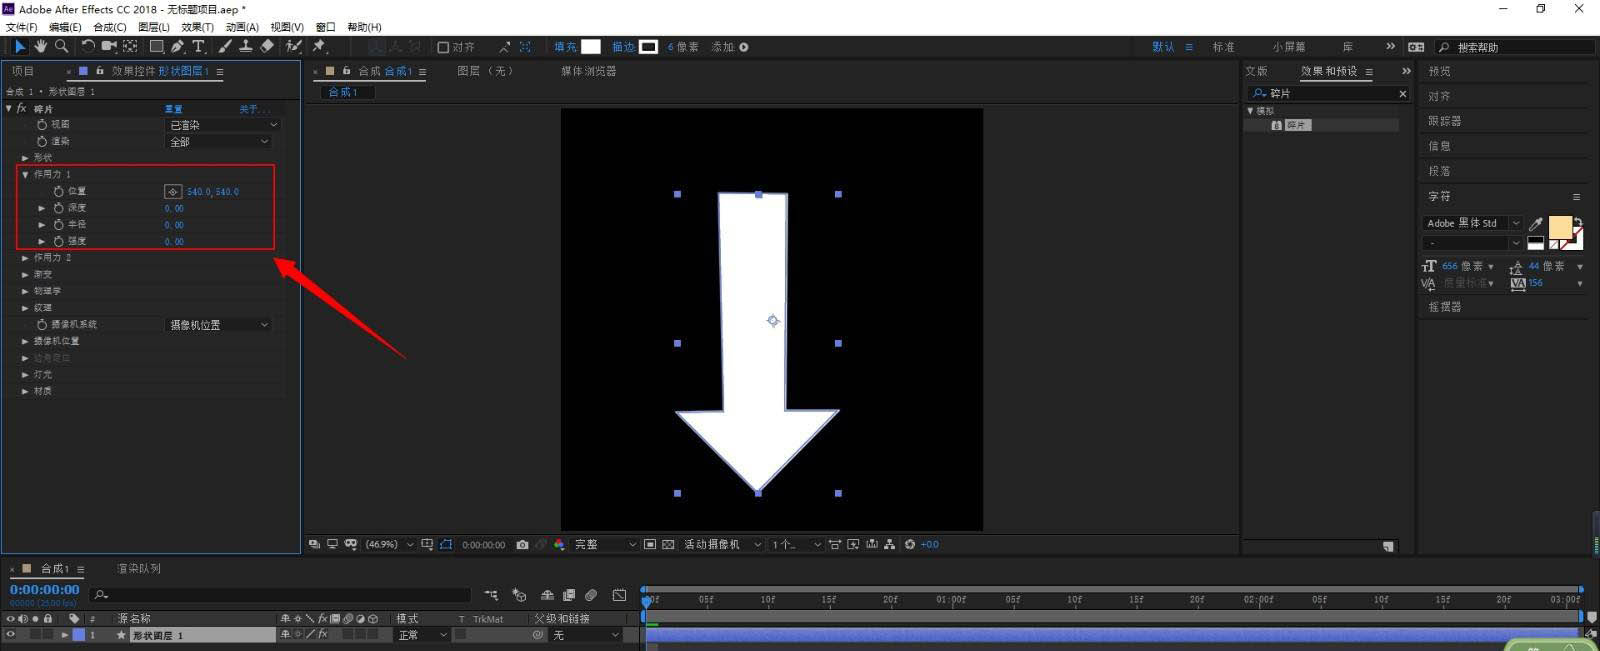Toggle visibility eye of 形状图层 1
Viewport: 1600px width, 651px height.
pos(11,635)
